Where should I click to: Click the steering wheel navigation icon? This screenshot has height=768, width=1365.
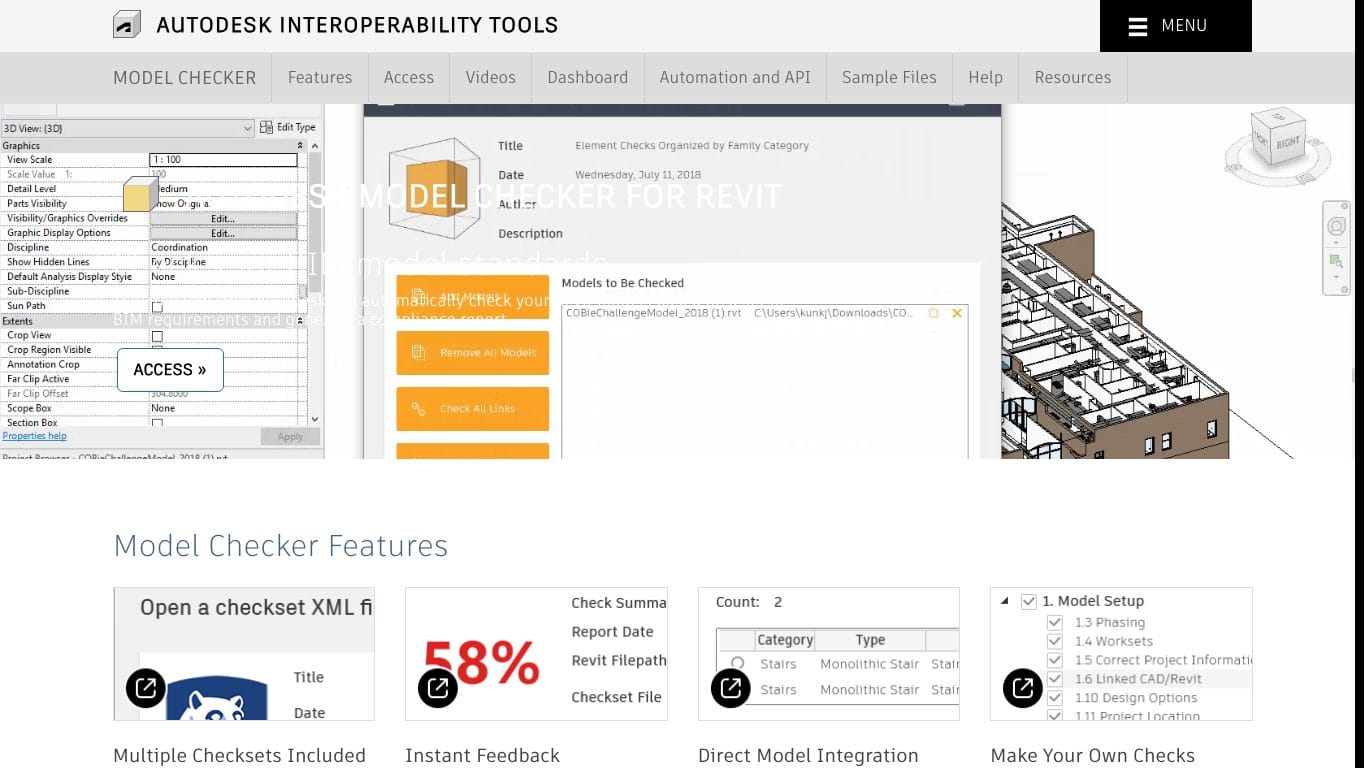pos(1337,227)
